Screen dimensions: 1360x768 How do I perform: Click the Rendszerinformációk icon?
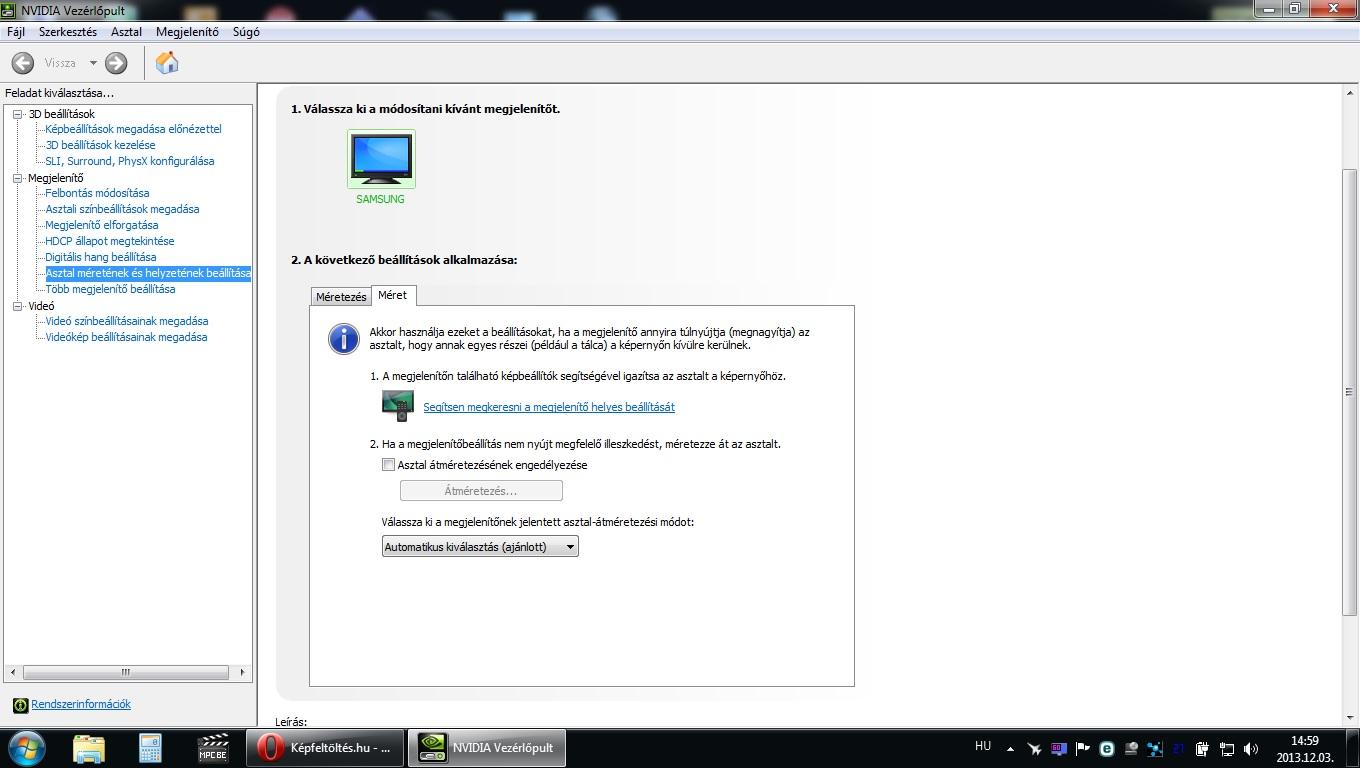tap(20, 705)
